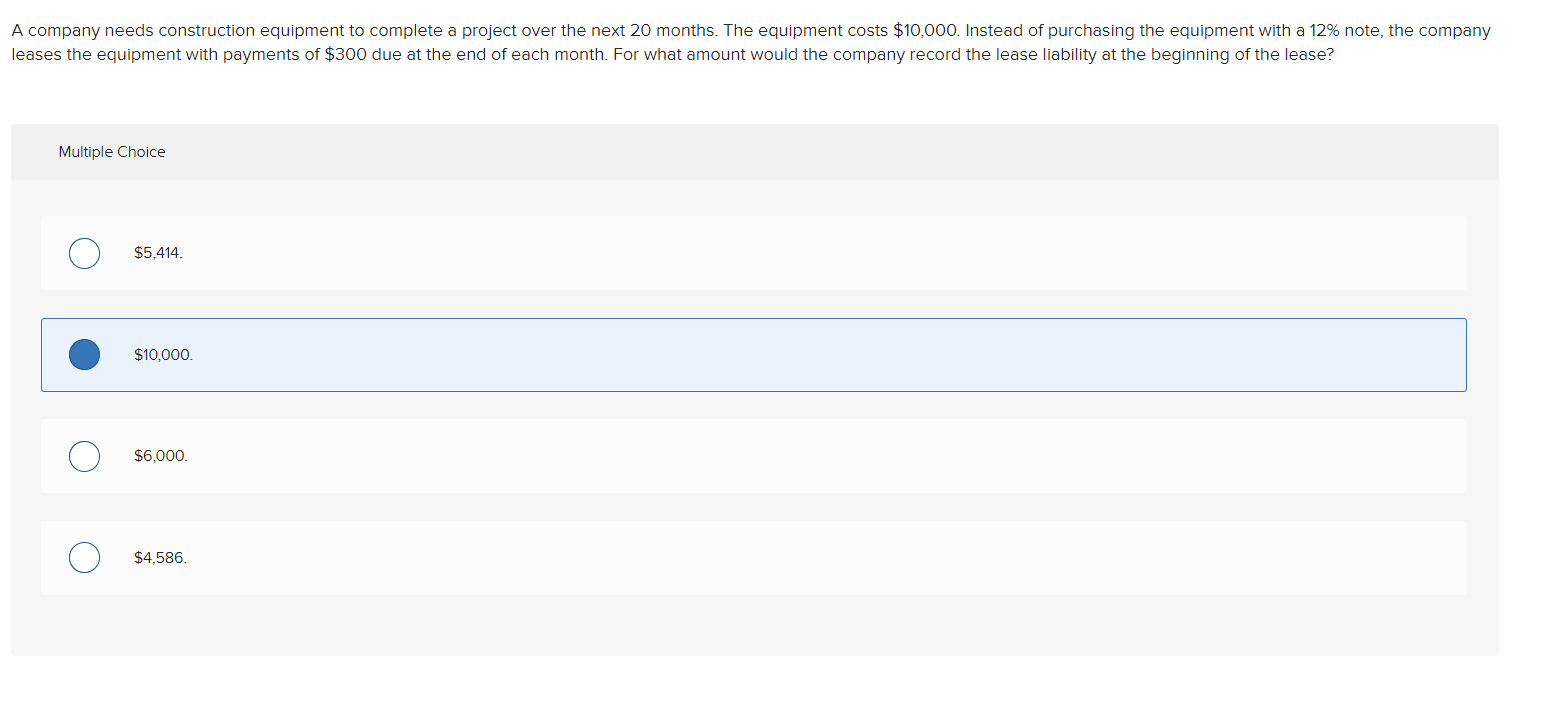
Task: Click the $6,000 answer text label
Action: click(160, 455)
